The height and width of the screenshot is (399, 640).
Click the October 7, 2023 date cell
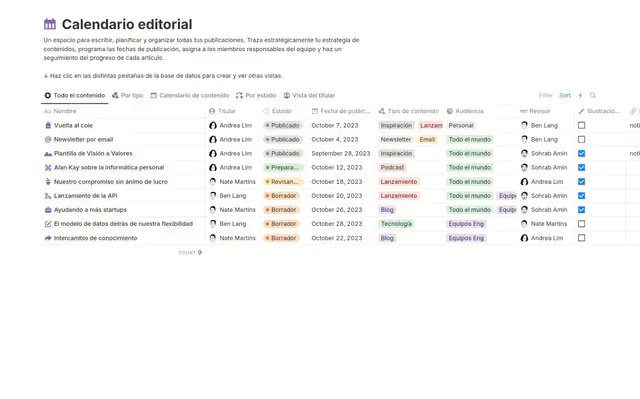(335, 125)
